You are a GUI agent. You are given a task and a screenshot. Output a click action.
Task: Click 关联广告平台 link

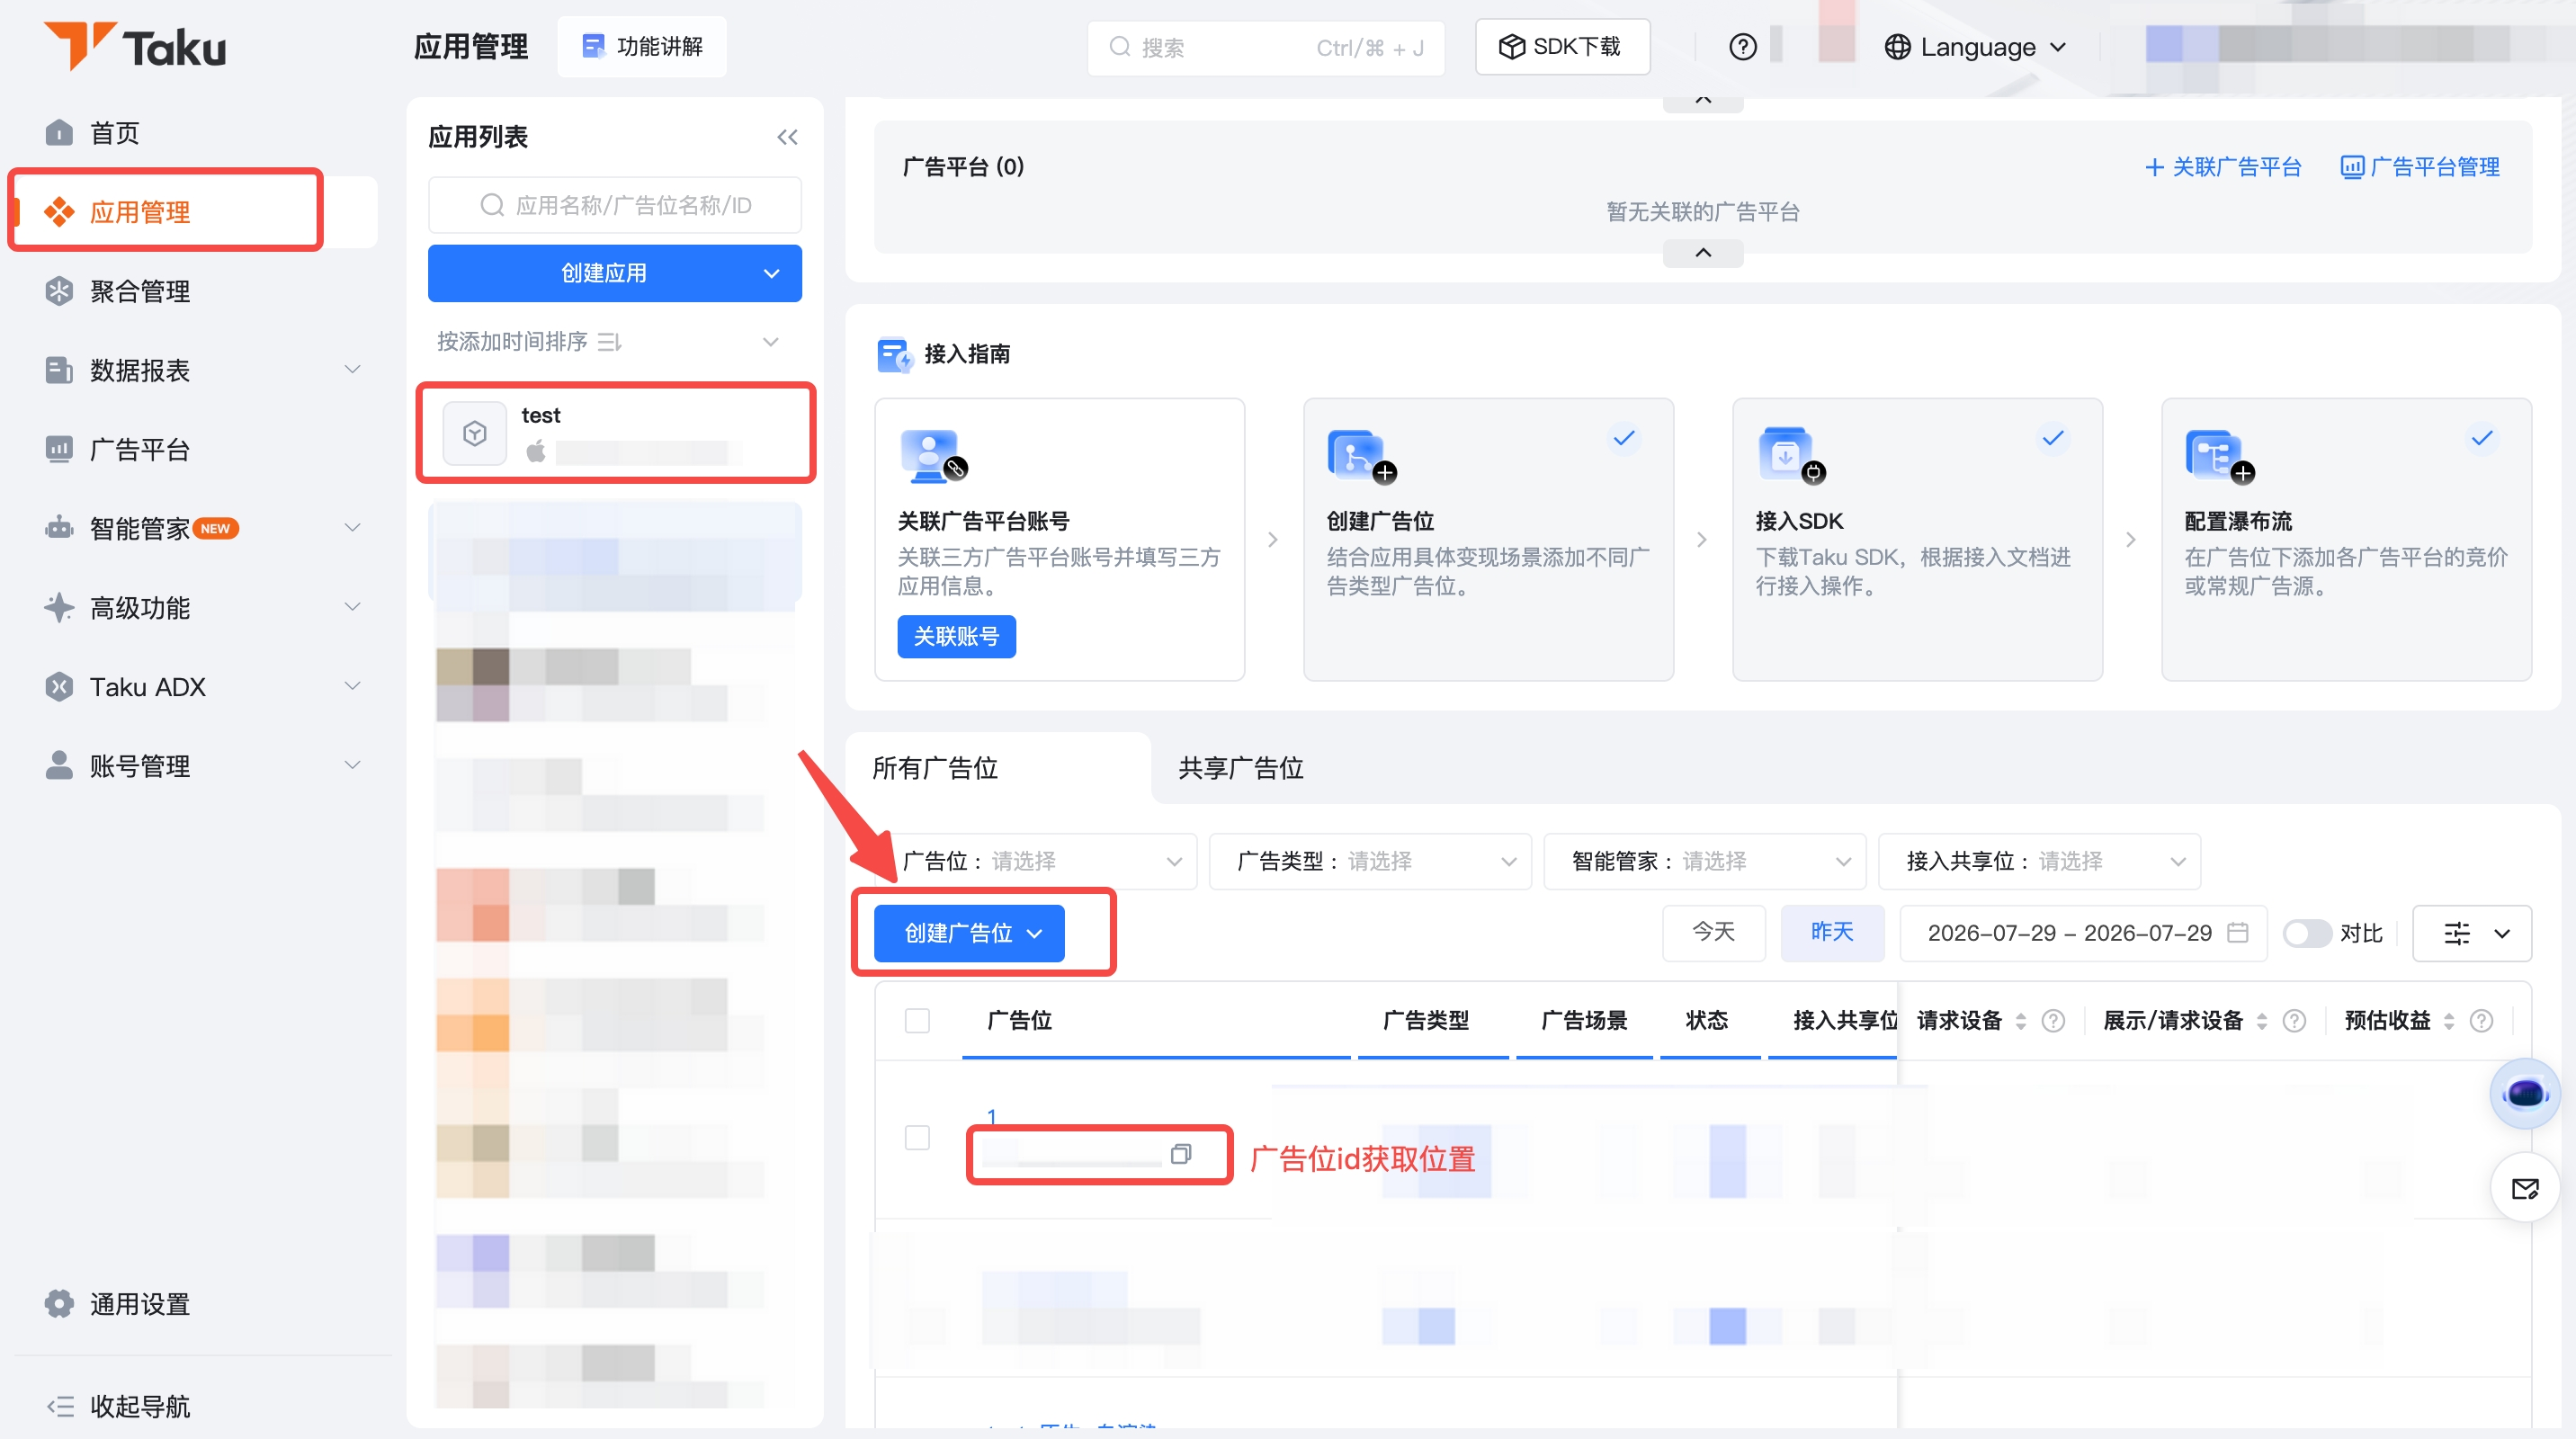click(x=2223, y=167)
